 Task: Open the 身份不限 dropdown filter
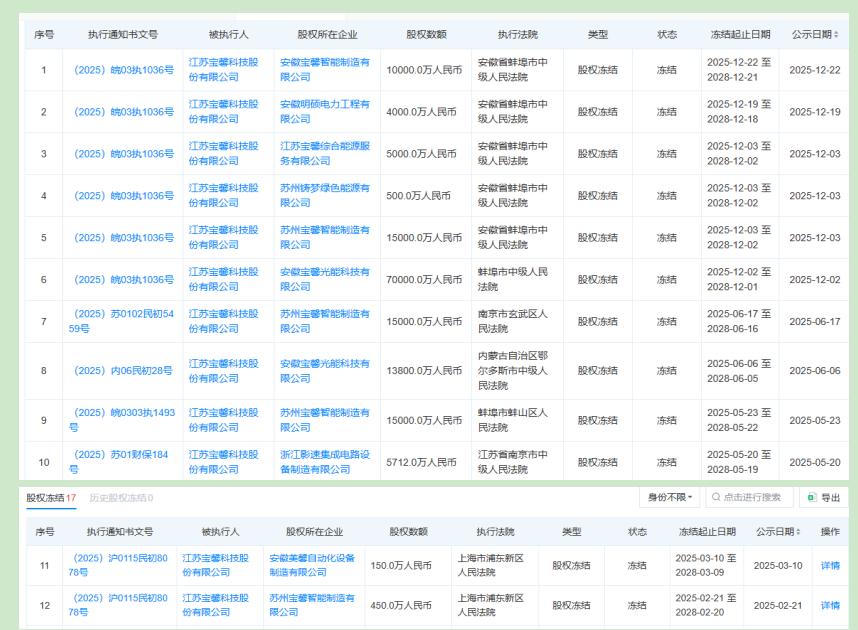click(669, 498)
